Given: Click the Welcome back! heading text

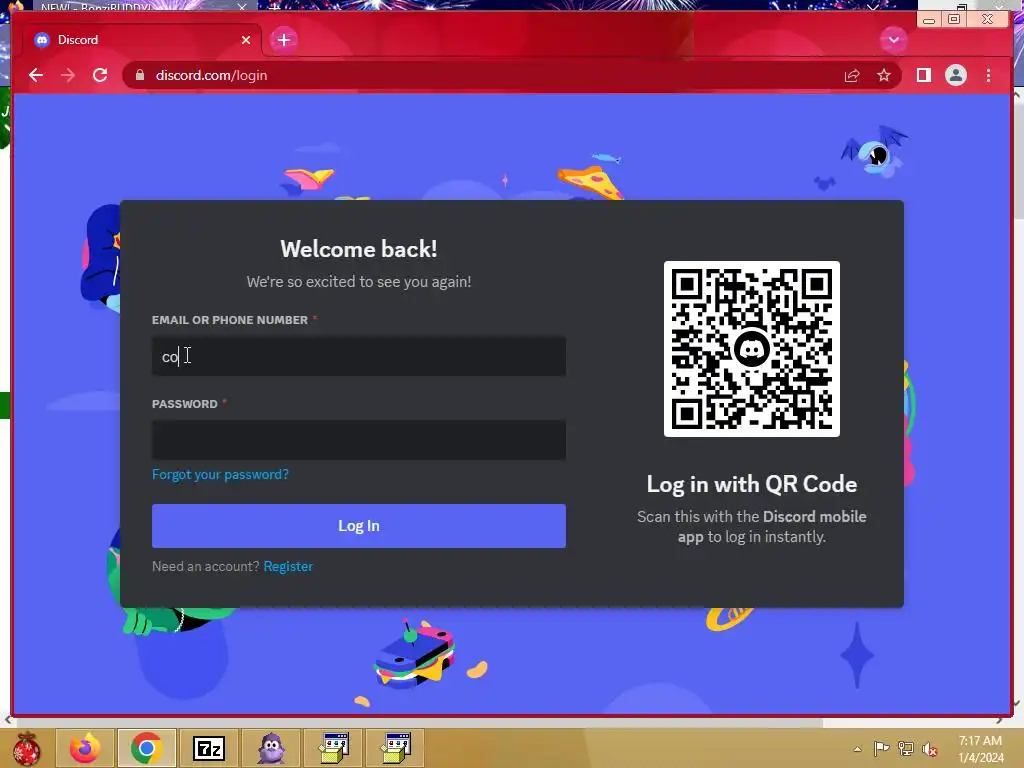Looking at the screenshot, I should (x=359, y=249).
